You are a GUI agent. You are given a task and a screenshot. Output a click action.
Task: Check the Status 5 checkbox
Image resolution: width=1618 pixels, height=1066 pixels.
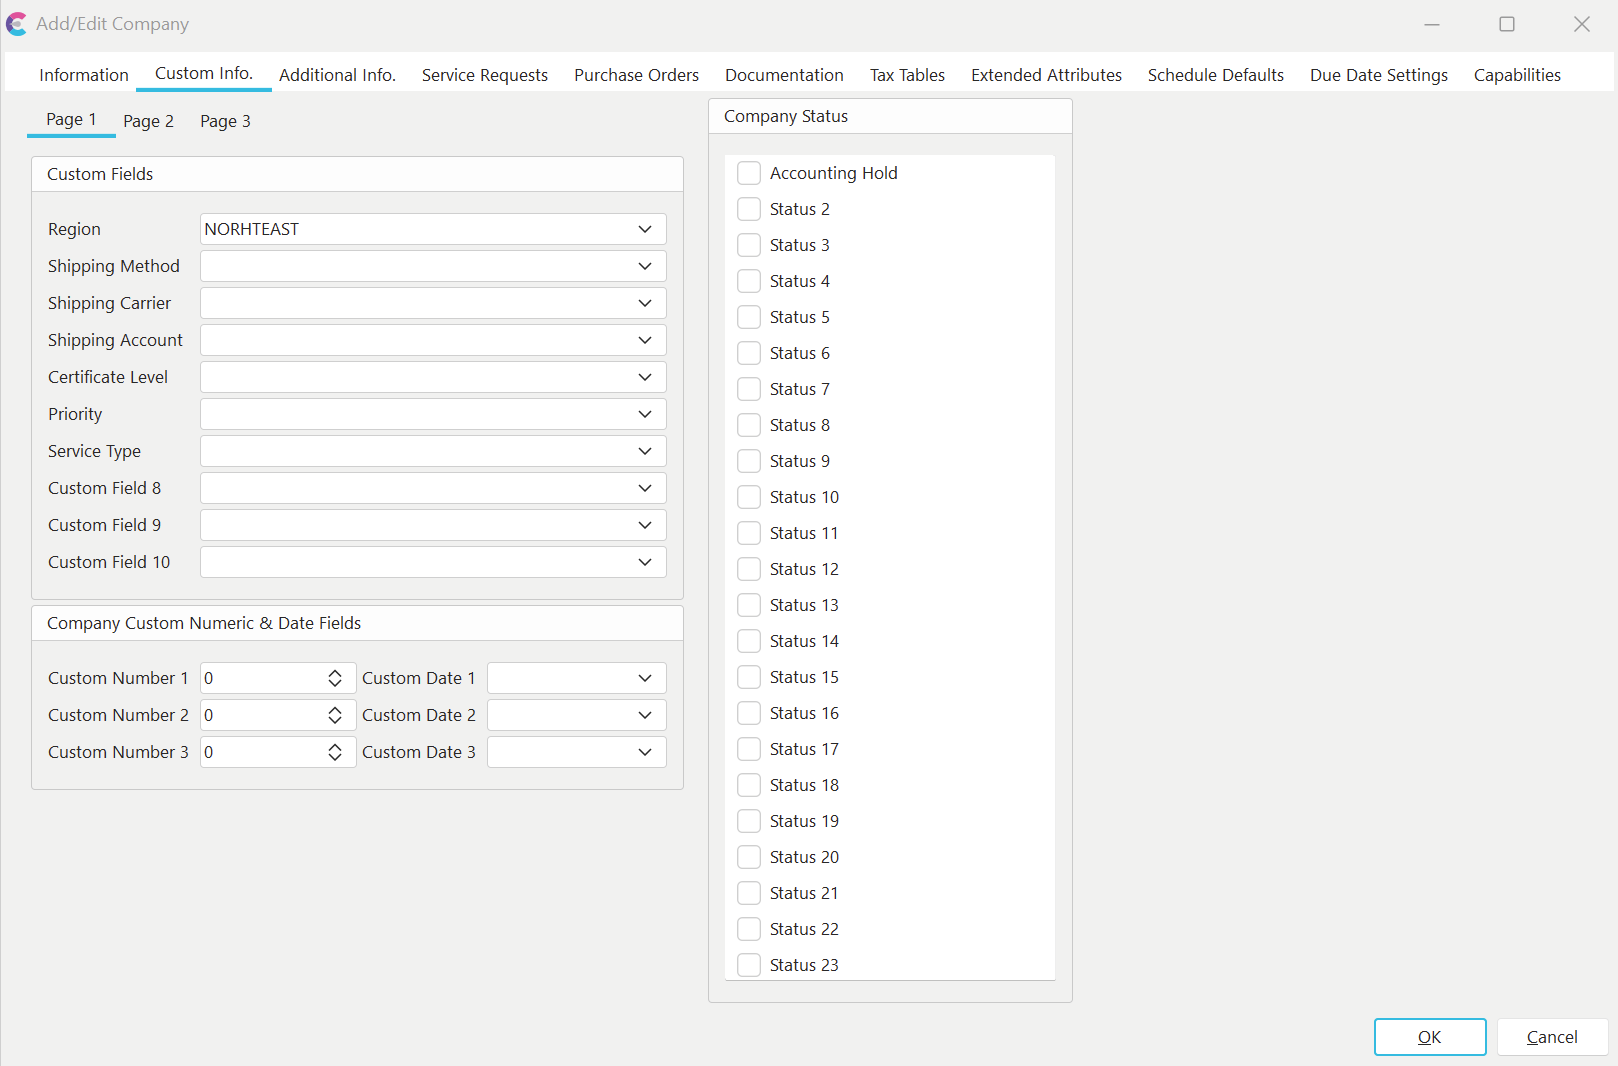point(749,317)
